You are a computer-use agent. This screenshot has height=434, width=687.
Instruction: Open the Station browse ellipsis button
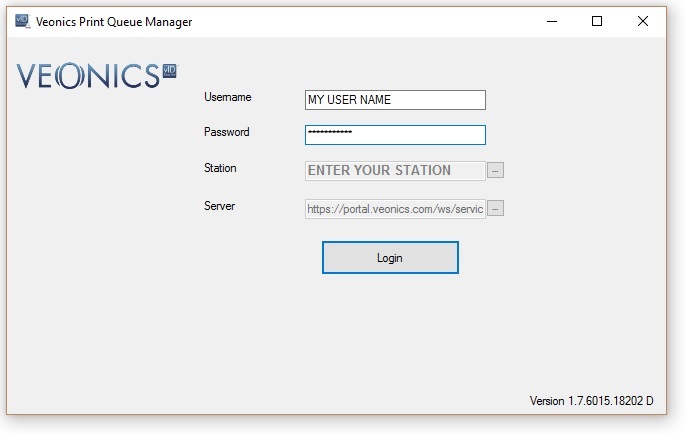coord(496,170)
